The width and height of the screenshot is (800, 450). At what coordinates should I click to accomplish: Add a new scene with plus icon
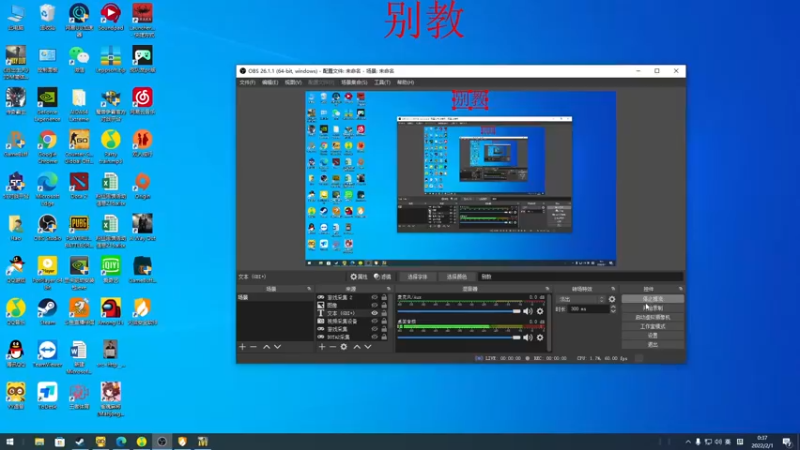[242, 347]
